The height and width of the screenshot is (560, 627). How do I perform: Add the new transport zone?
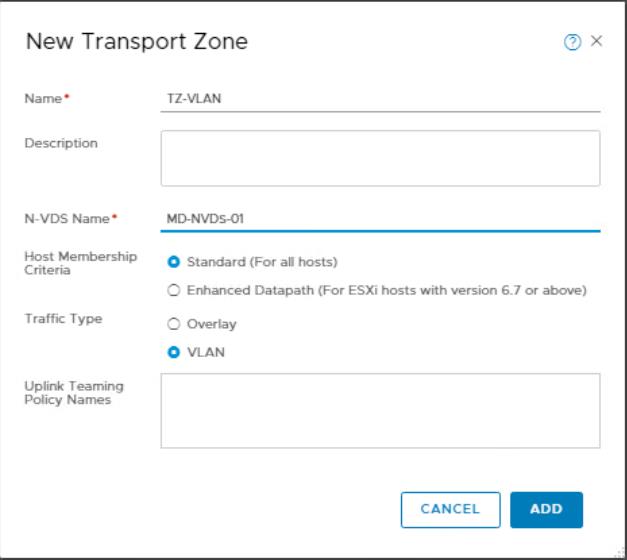546,510
